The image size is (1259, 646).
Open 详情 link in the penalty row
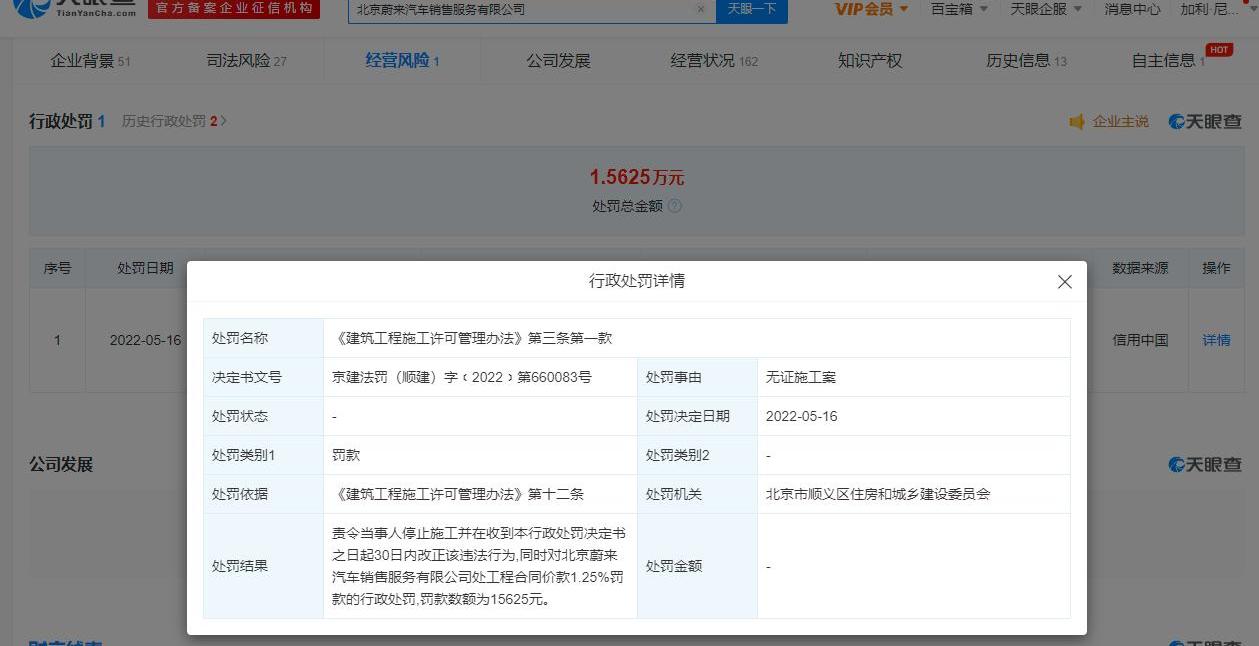point(1216,340)
